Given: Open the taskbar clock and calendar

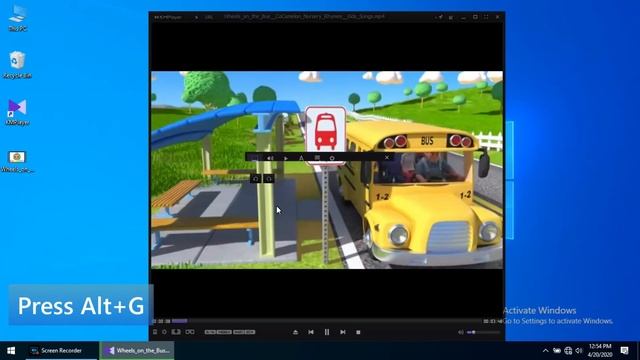Looking at the screenshot, I should [600, 351].
